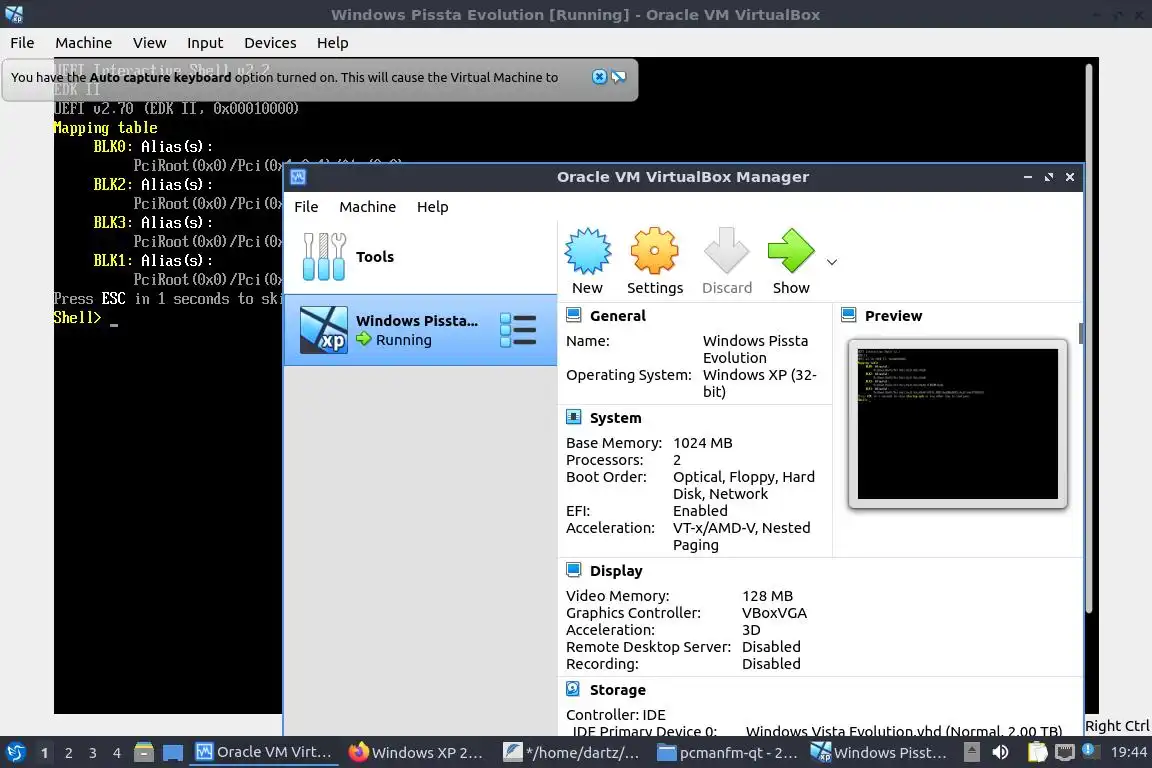This screenshot has width=1152, height=768.
Task: Switch to pcmanfm-qt taskbar entry
Action: tap(726, 753)
